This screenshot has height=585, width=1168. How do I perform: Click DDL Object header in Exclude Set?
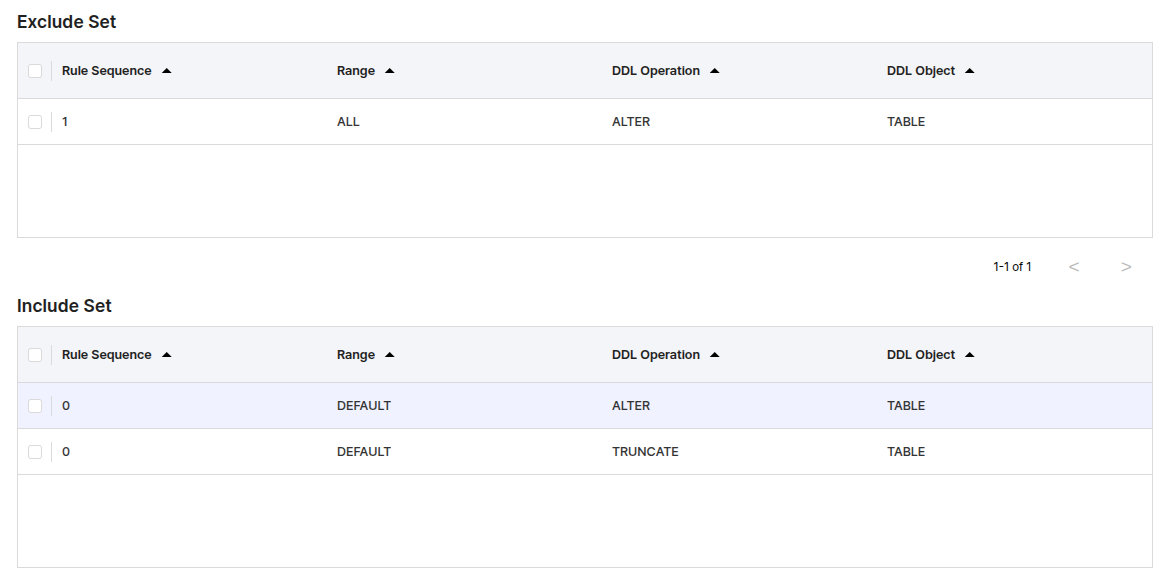click(x=921, y=71)
